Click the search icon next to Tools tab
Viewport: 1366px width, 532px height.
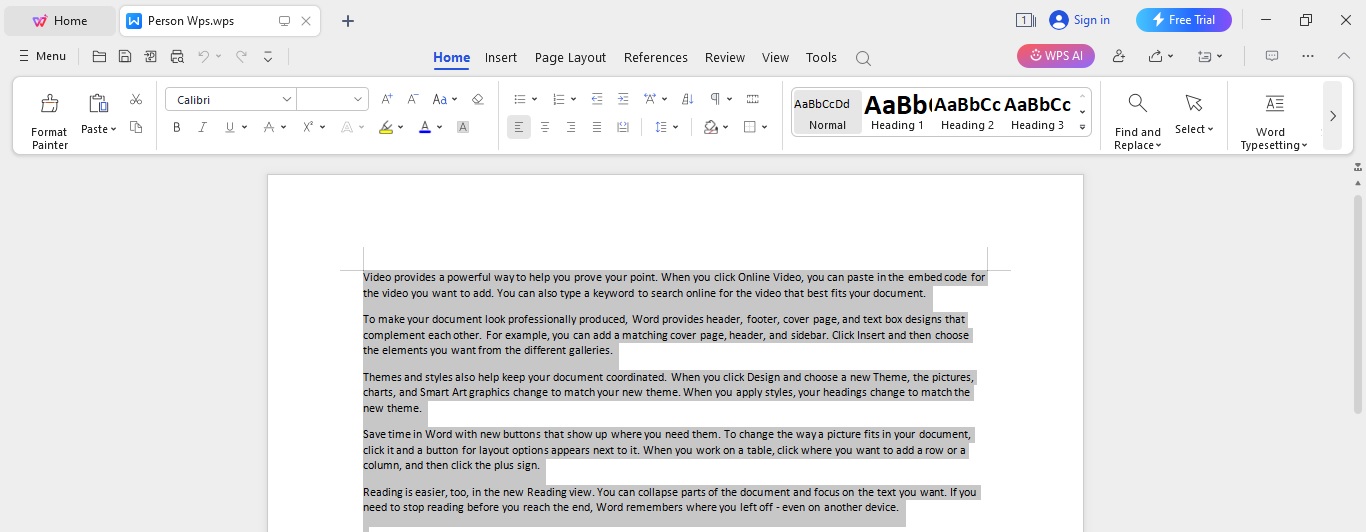(x=863, y=58)
